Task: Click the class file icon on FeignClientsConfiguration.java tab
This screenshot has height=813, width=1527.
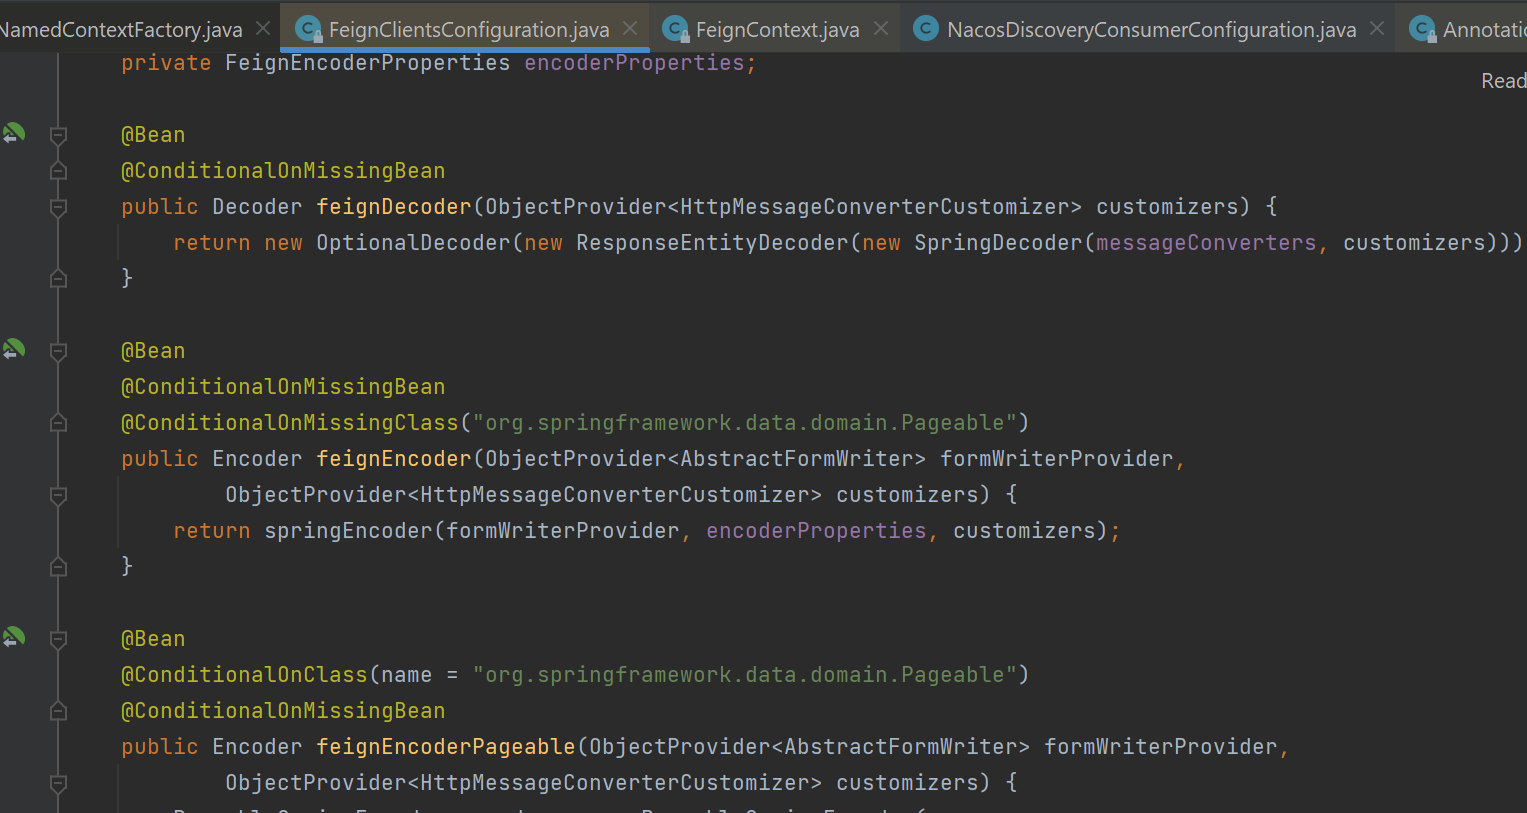Action: [309, 29]
